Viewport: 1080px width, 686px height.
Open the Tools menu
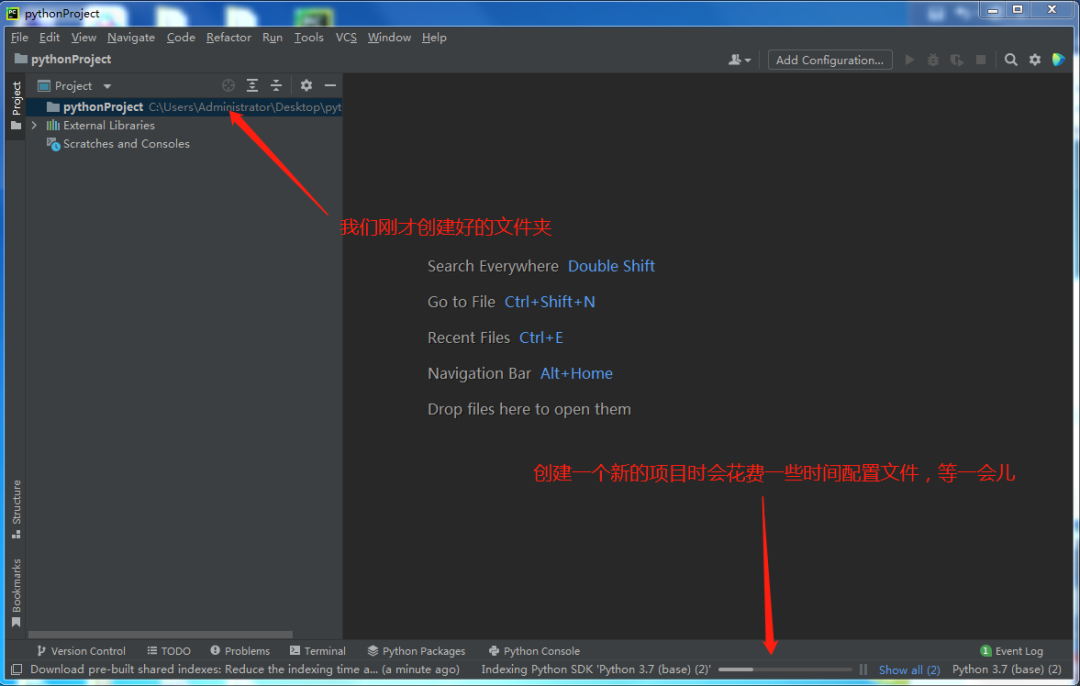coord(309,37)
